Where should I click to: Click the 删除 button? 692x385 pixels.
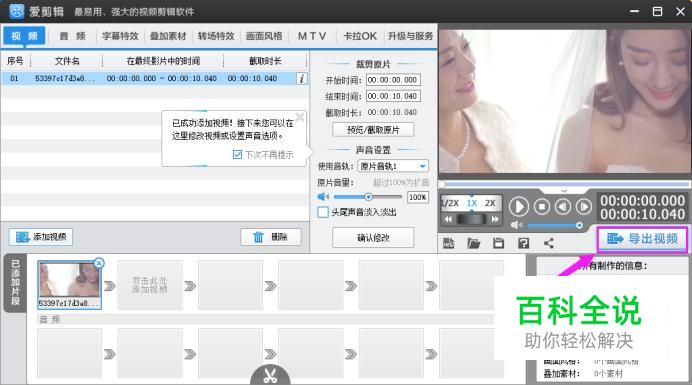click(271, 237)
